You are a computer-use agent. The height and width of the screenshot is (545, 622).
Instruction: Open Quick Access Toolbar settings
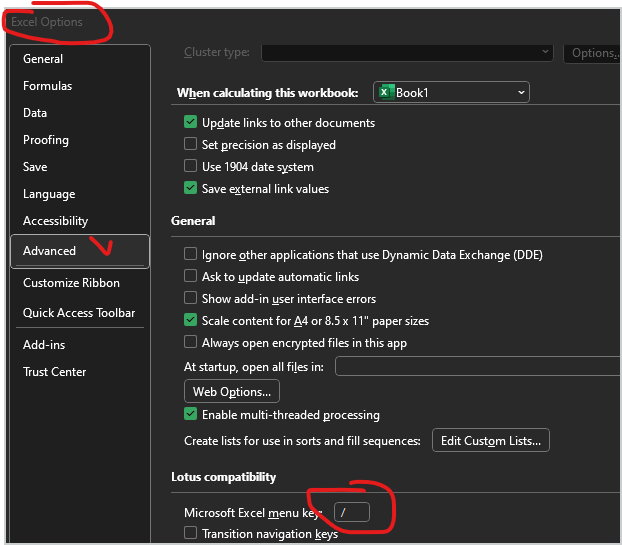(79, 313)
